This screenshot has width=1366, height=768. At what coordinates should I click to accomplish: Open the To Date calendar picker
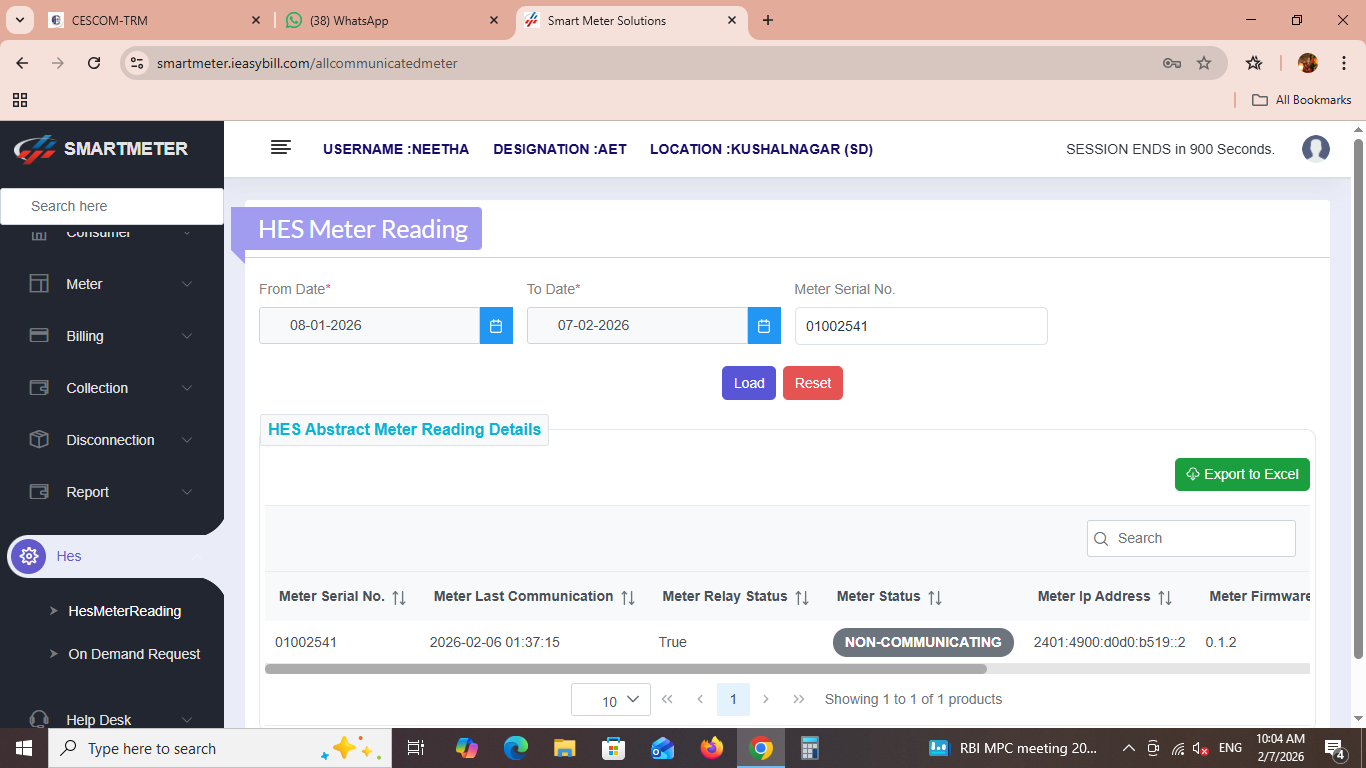764,326
